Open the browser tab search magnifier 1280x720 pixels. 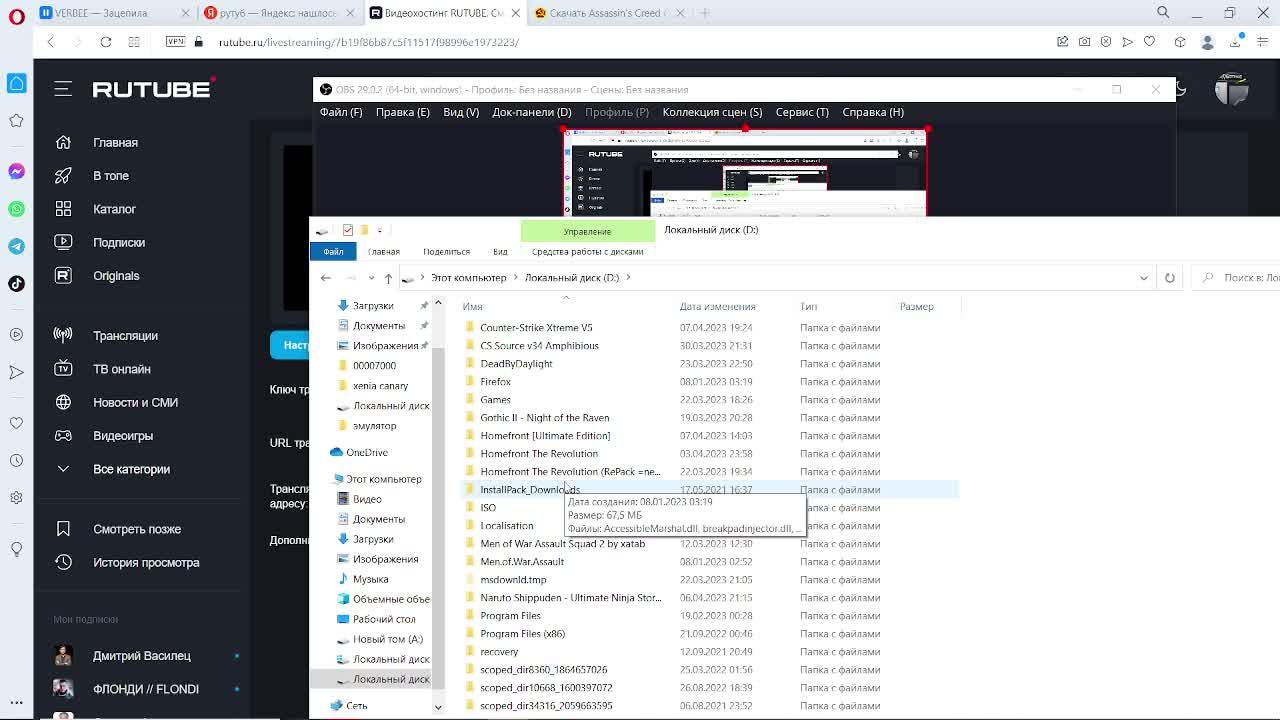1163,13
